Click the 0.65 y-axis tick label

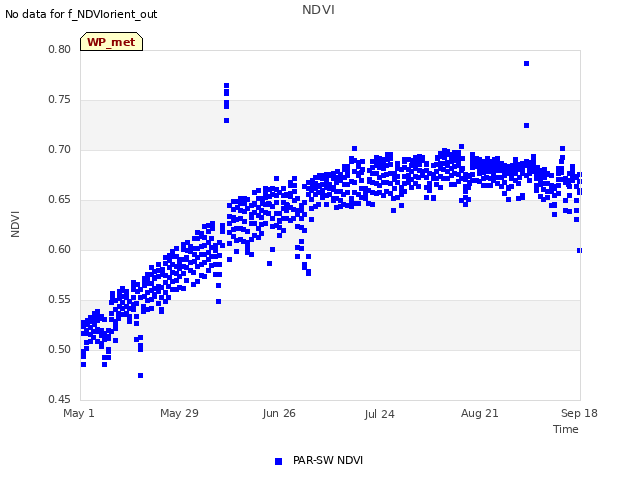[x=60, y=200]
